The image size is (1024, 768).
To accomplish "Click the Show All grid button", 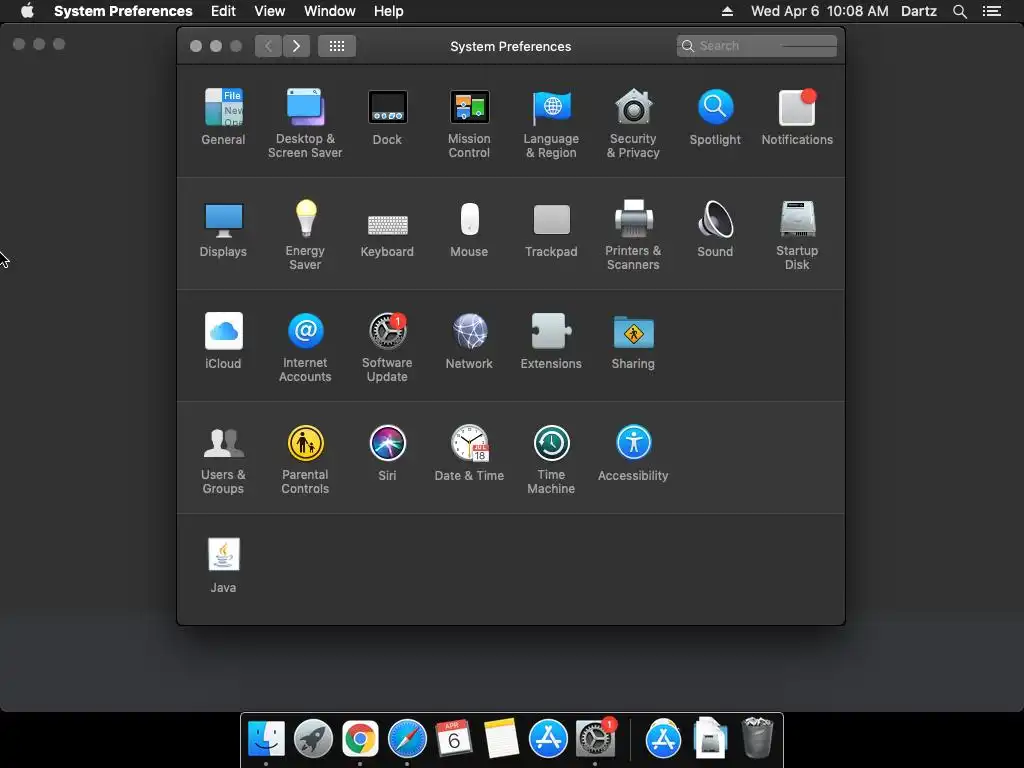I will point(337,46).
